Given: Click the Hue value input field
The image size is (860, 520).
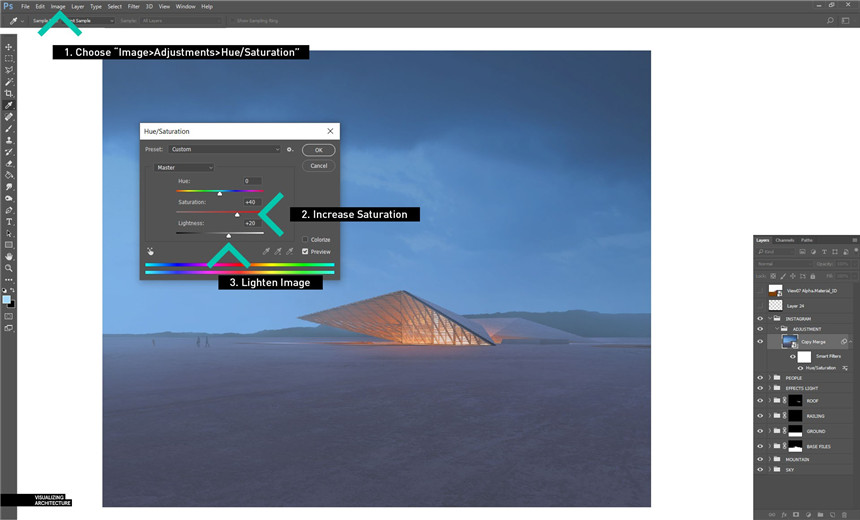Looking at the screenshot, I should (250, 181).
